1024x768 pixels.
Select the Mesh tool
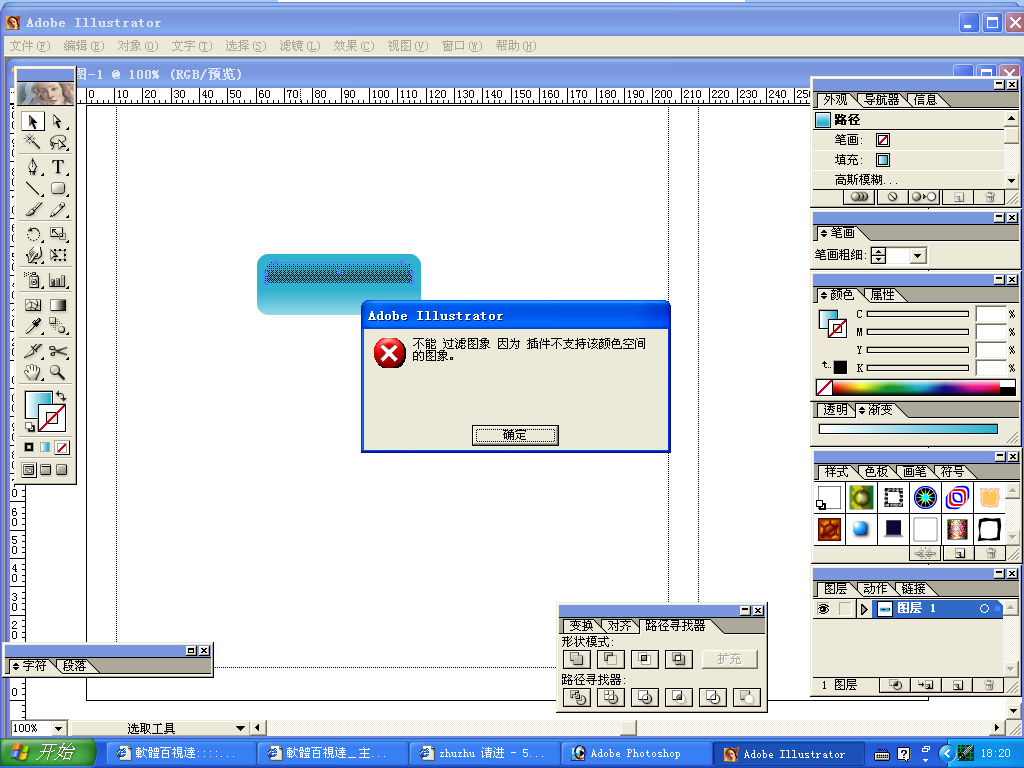(x=33, y=305)
